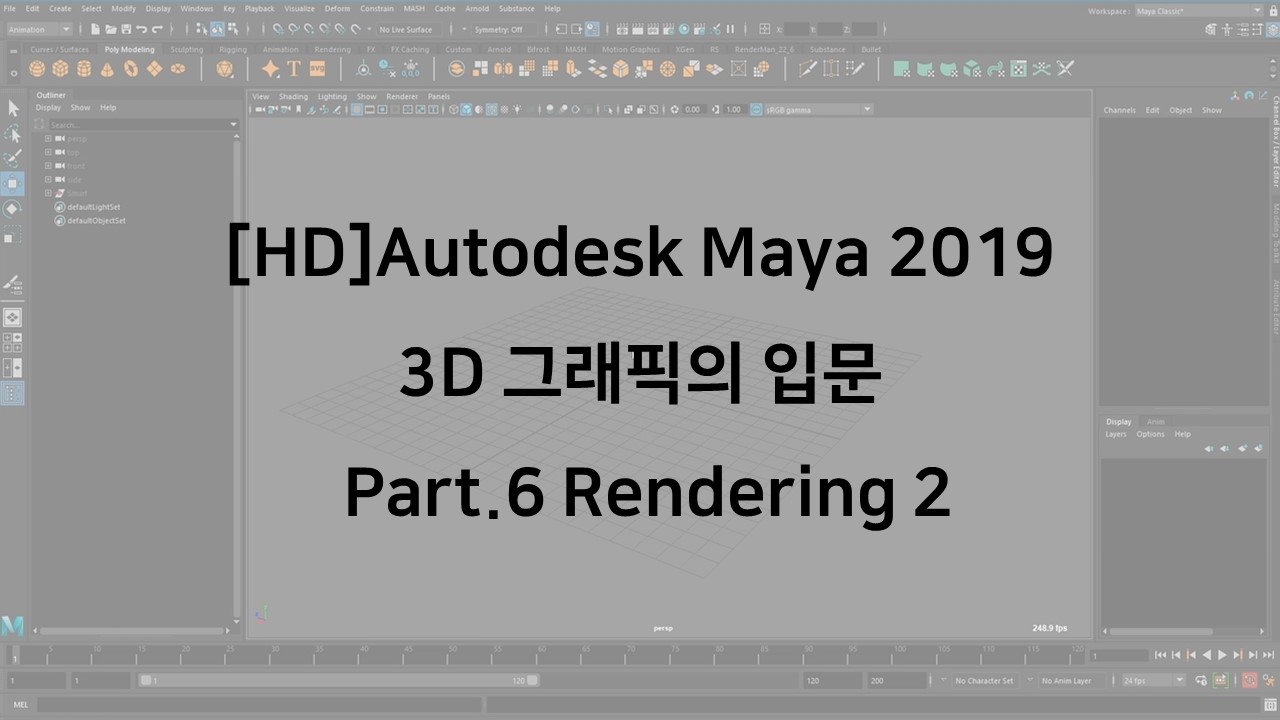Viewport: 1280px width, 720px height.
Task: Select the Select tool in the toolbox
Action: (13, 108)
